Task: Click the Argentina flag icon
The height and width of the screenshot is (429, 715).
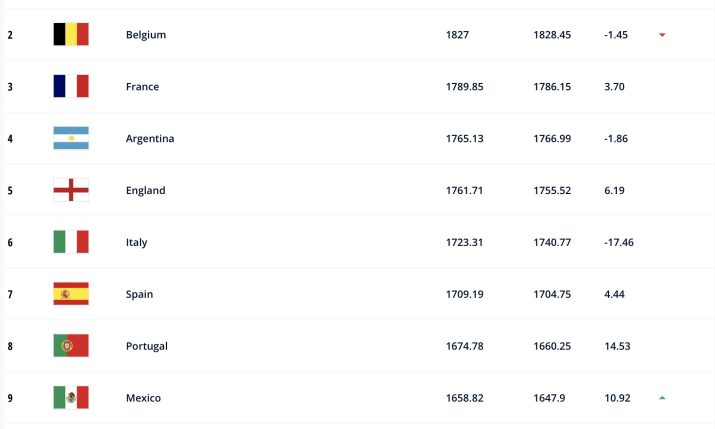Action: coord(71,139)
